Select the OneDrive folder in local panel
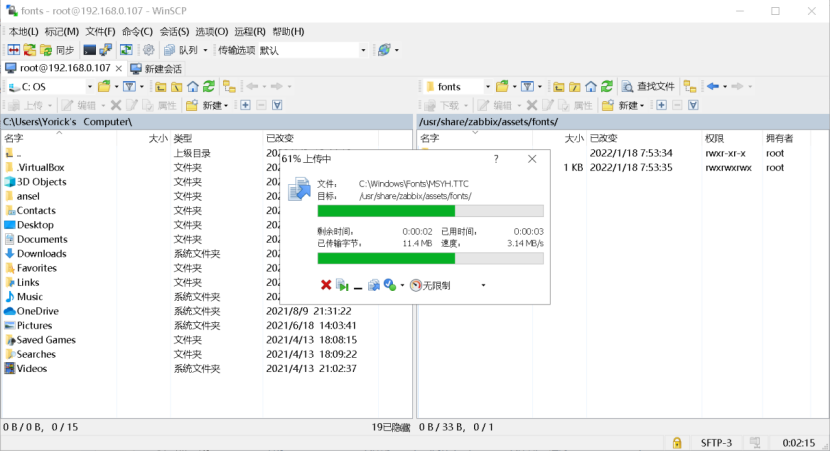Screen dimensions: 830x451 [x=32, y=311]
